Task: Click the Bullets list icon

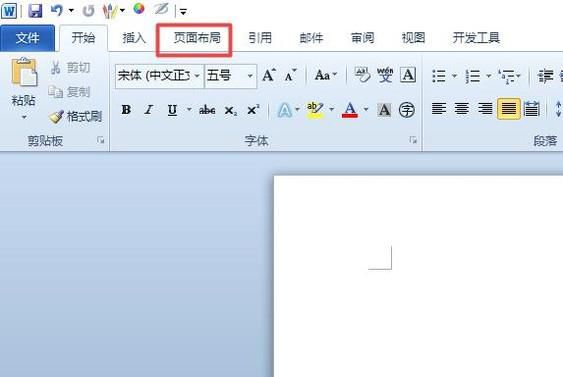Action: click(x=439, y=76)
